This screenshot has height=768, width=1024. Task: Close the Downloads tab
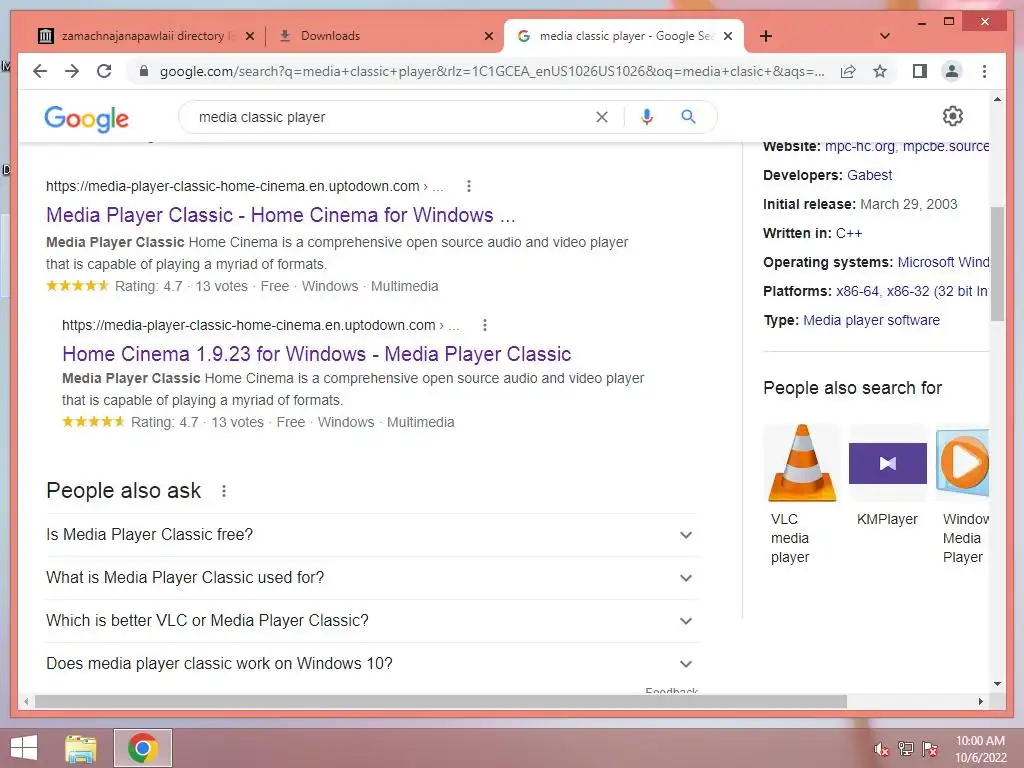488,36
